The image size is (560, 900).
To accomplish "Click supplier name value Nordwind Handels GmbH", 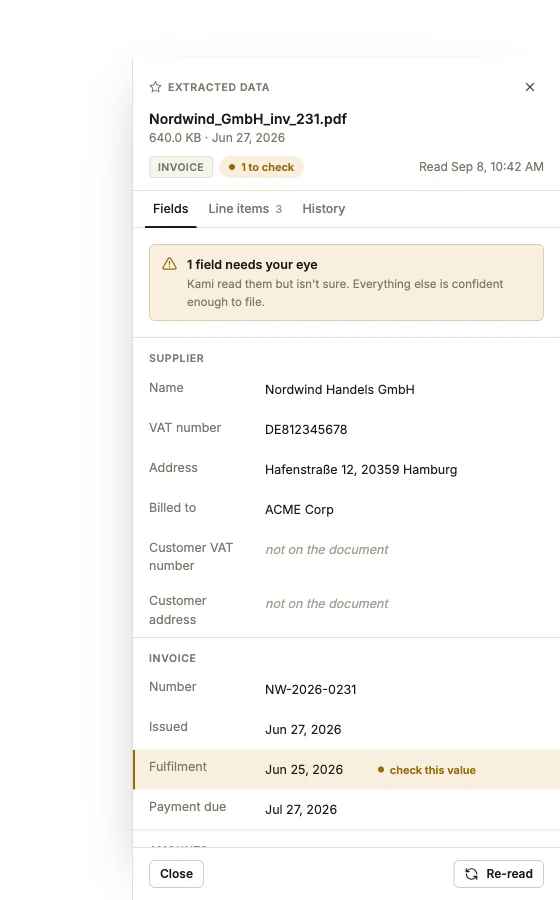I will click(340, 390).
